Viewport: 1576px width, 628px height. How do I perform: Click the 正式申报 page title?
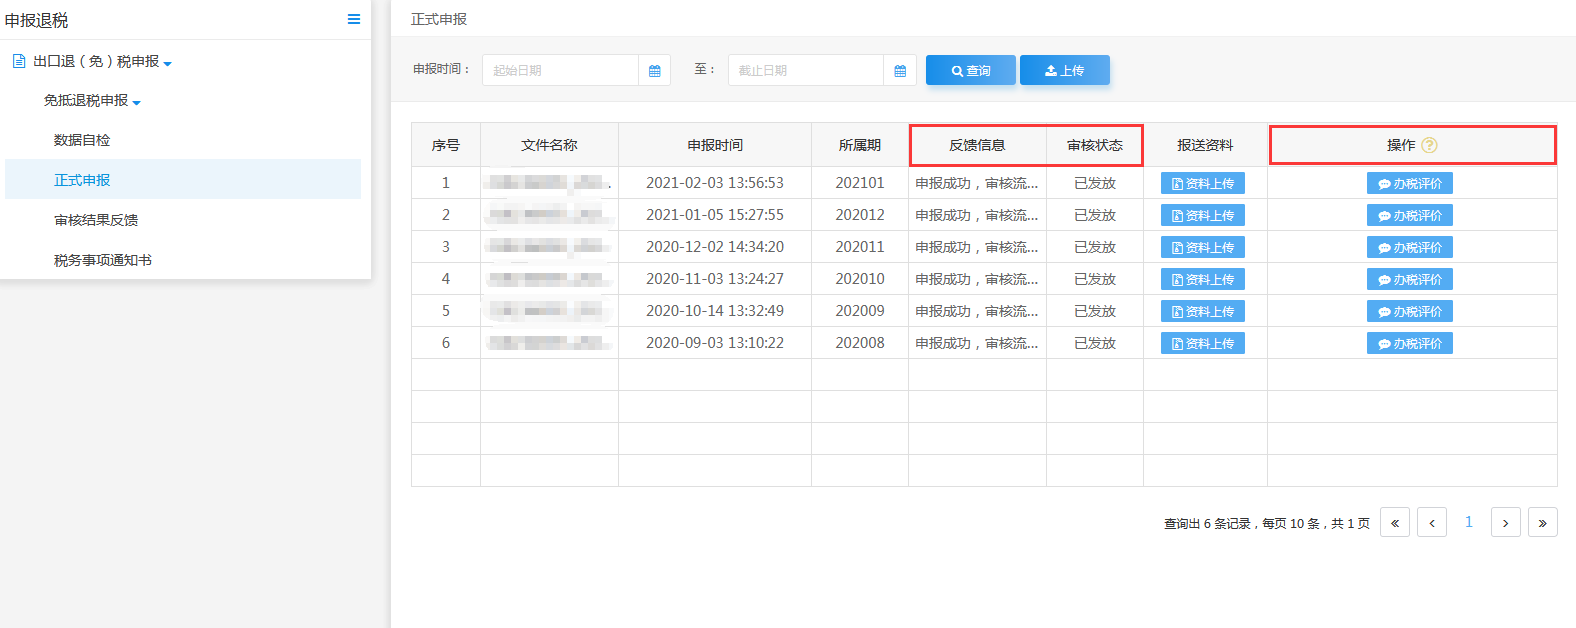tap(439, 19)
